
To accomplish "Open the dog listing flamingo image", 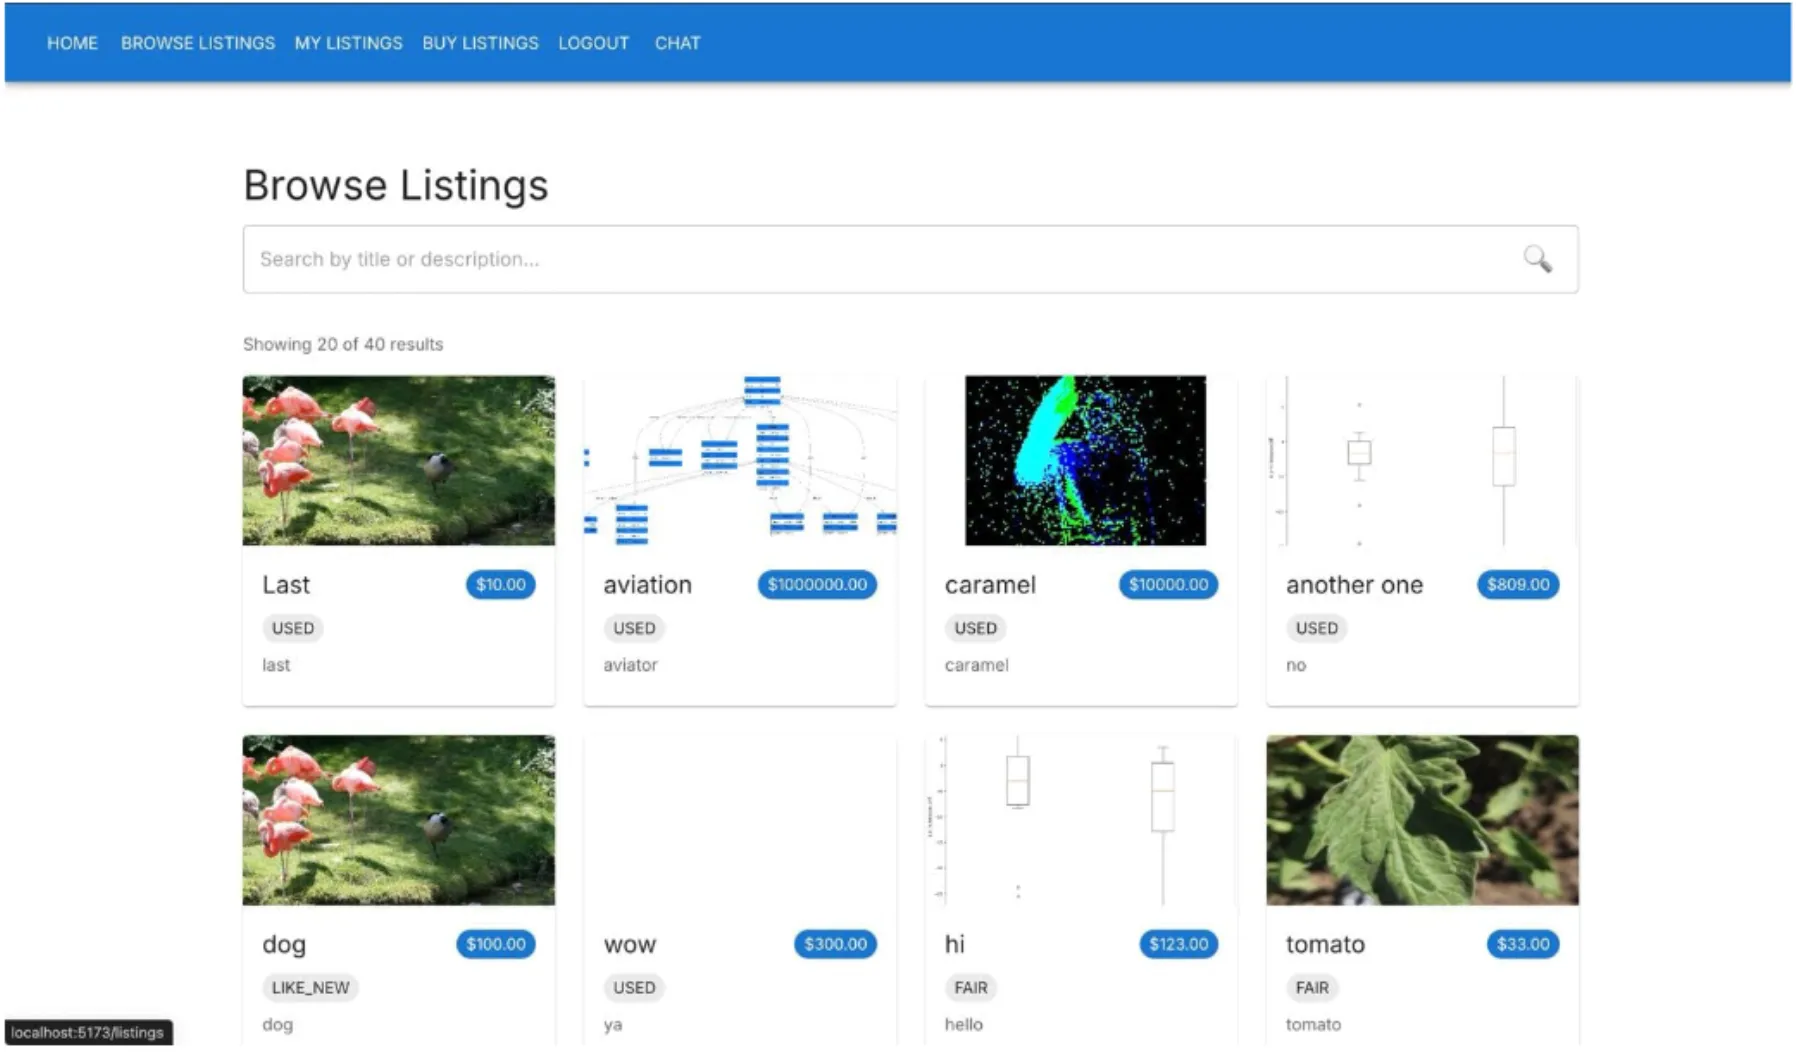I will coord(398,820).
